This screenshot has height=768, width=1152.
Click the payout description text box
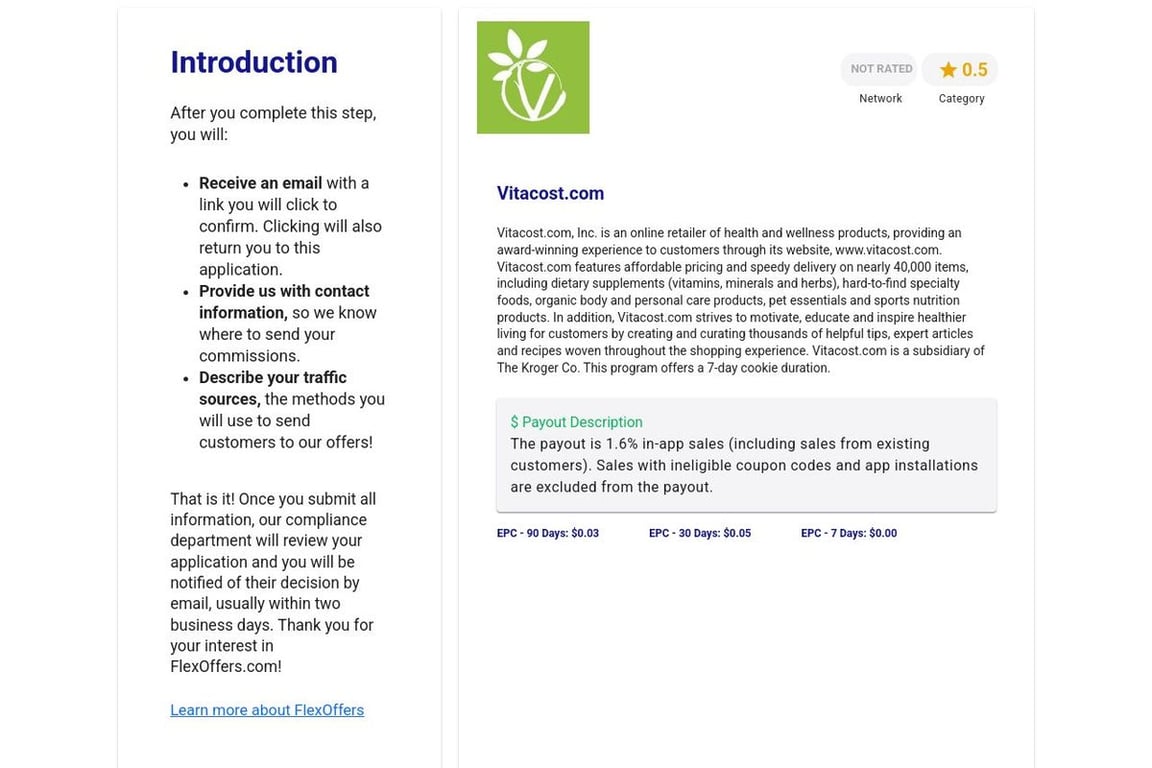tap(746, 455)
